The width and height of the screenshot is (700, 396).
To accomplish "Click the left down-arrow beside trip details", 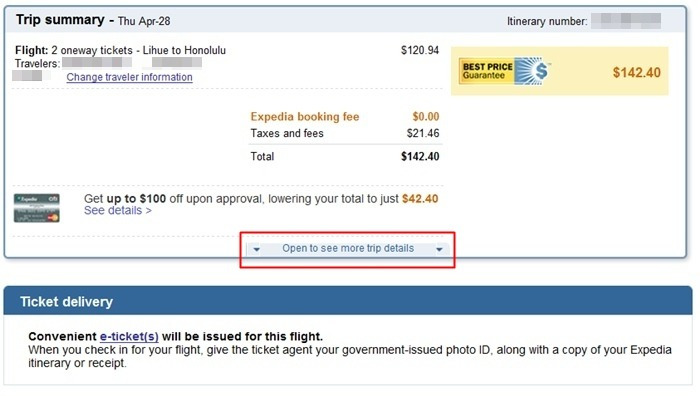I will click(x=256, y=249).
